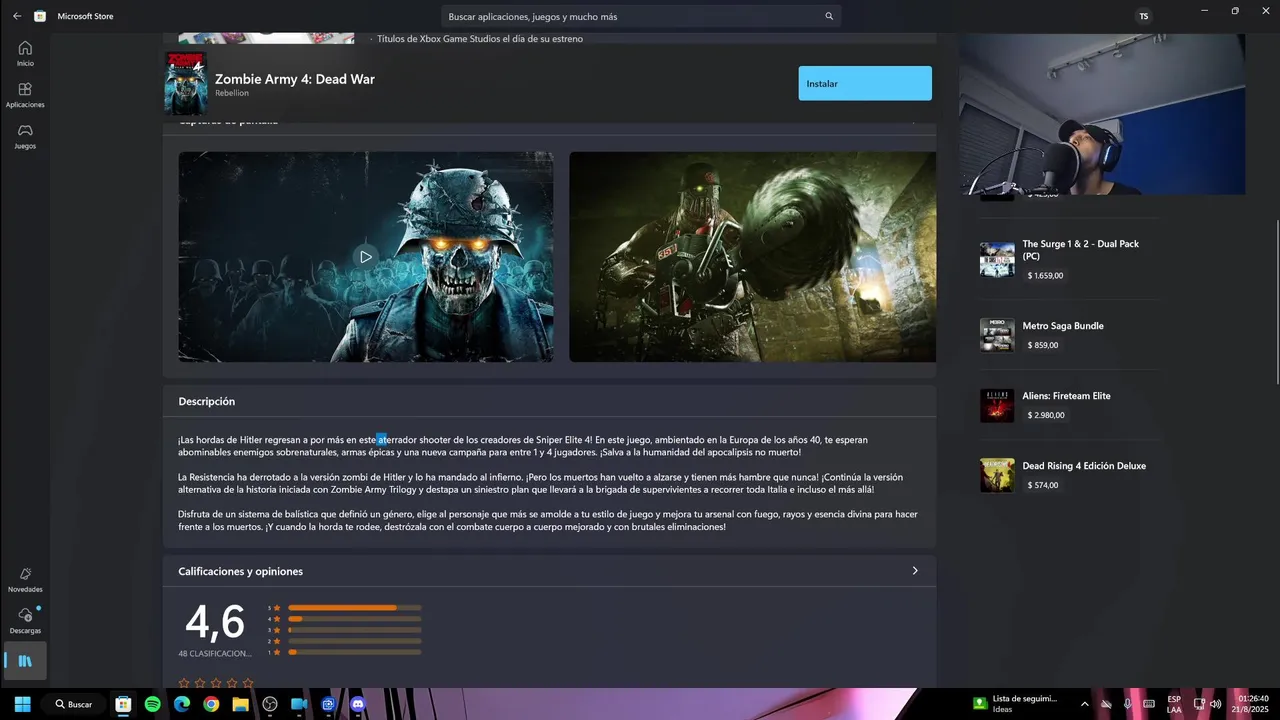Click the 1-star rating bar
Screen dimensions: 1280x720
(x=354, y=652)
